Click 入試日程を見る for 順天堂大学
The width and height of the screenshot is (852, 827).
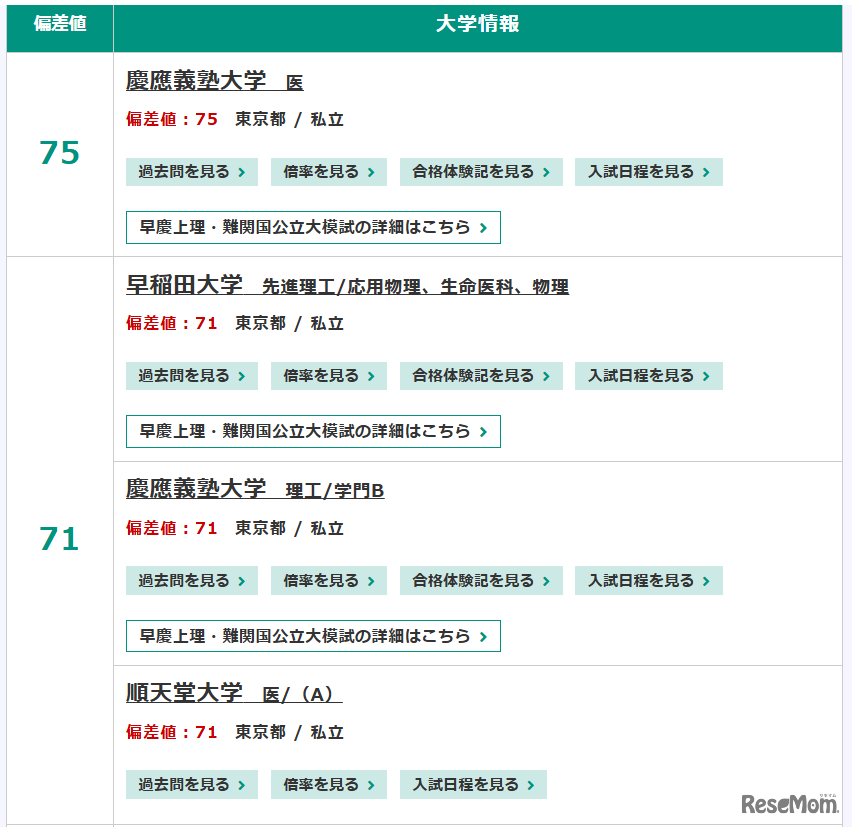pyautogui.click(x=473, y=784)
